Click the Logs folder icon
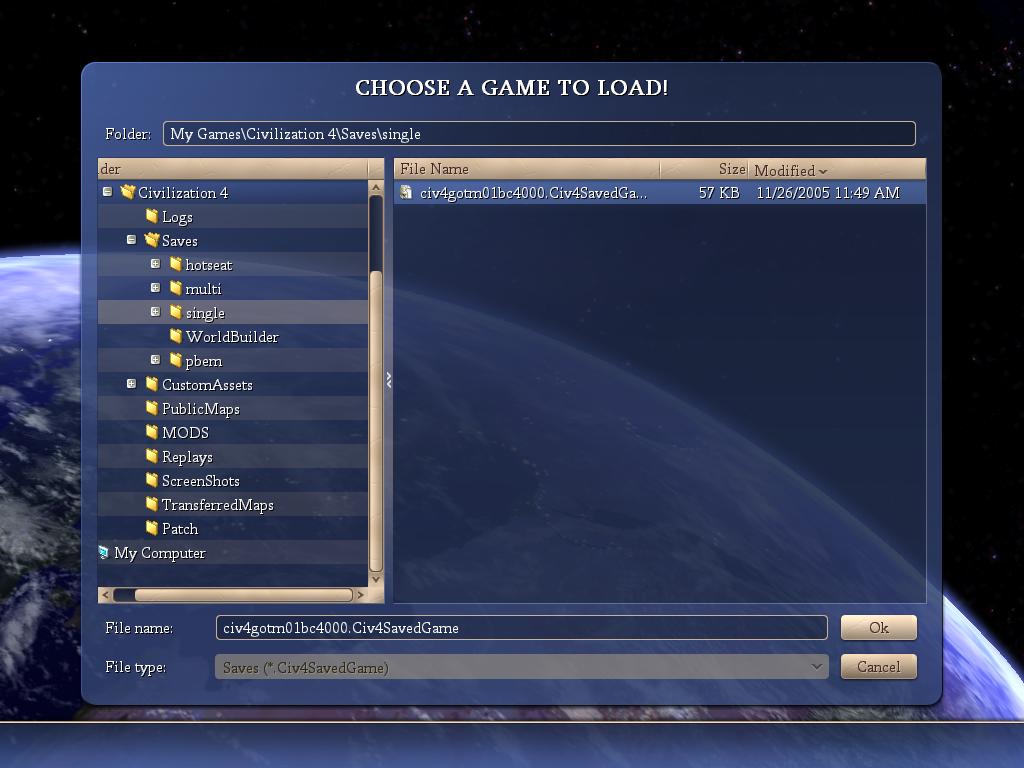 coord(152,216)
